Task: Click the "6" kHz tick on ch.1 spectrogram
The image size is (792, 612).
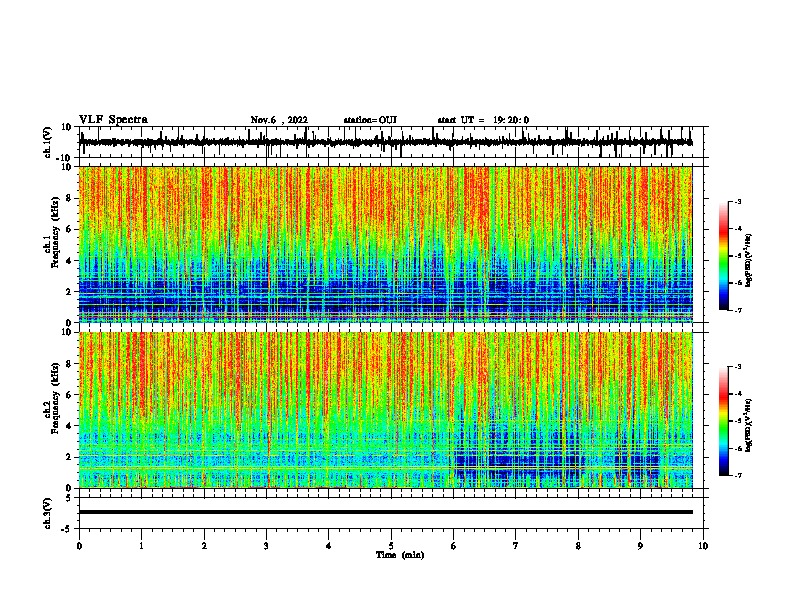Action: point(69,230)
